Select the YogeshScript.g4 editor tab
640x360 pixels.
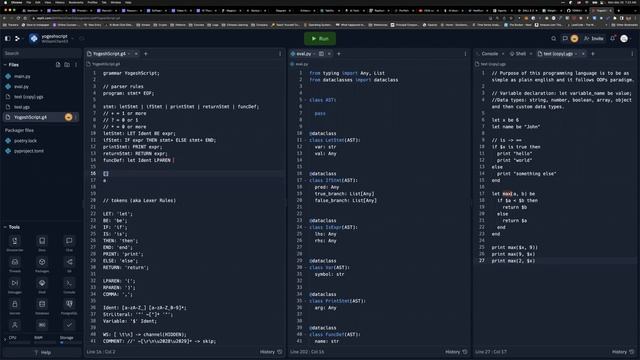point(109,53)
